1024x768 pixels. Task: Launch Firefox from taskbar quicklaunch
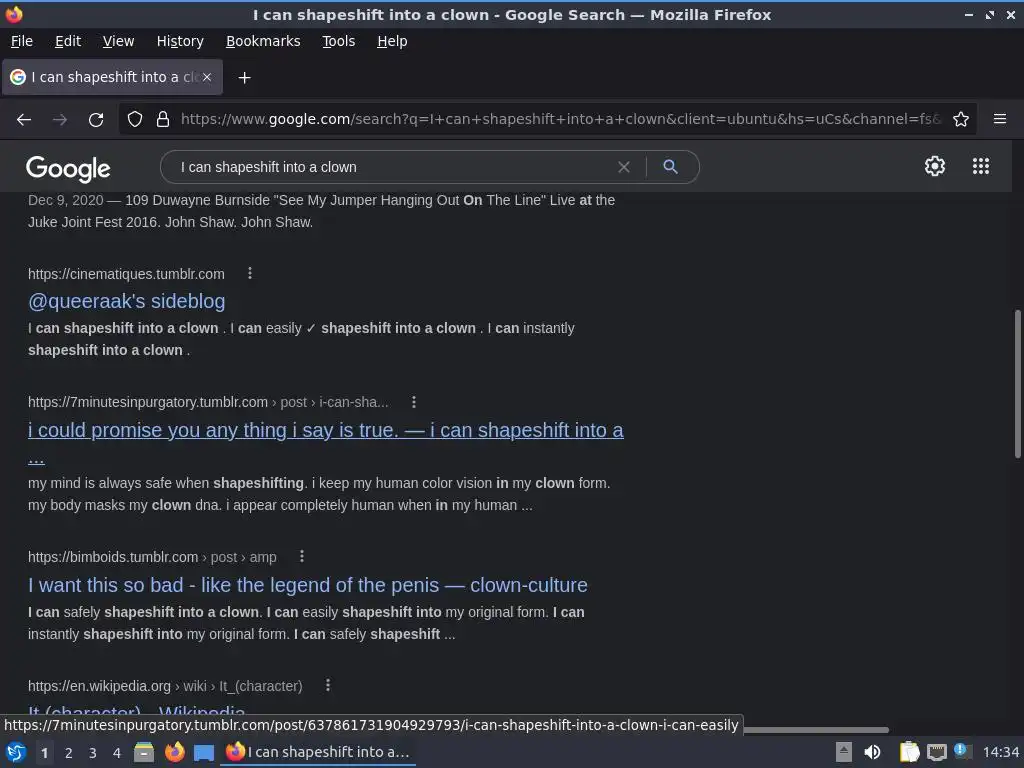point(174,752)
